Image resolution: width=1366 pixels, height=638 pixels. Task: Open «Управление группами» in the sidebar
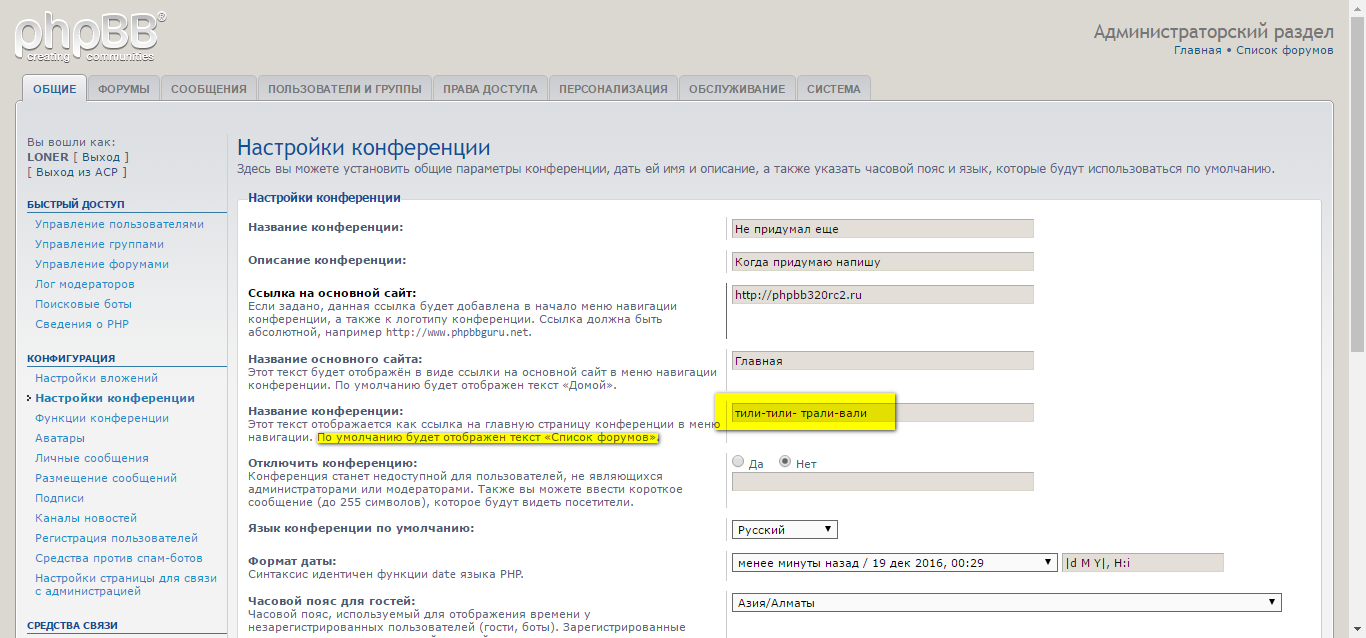point(99,244)
